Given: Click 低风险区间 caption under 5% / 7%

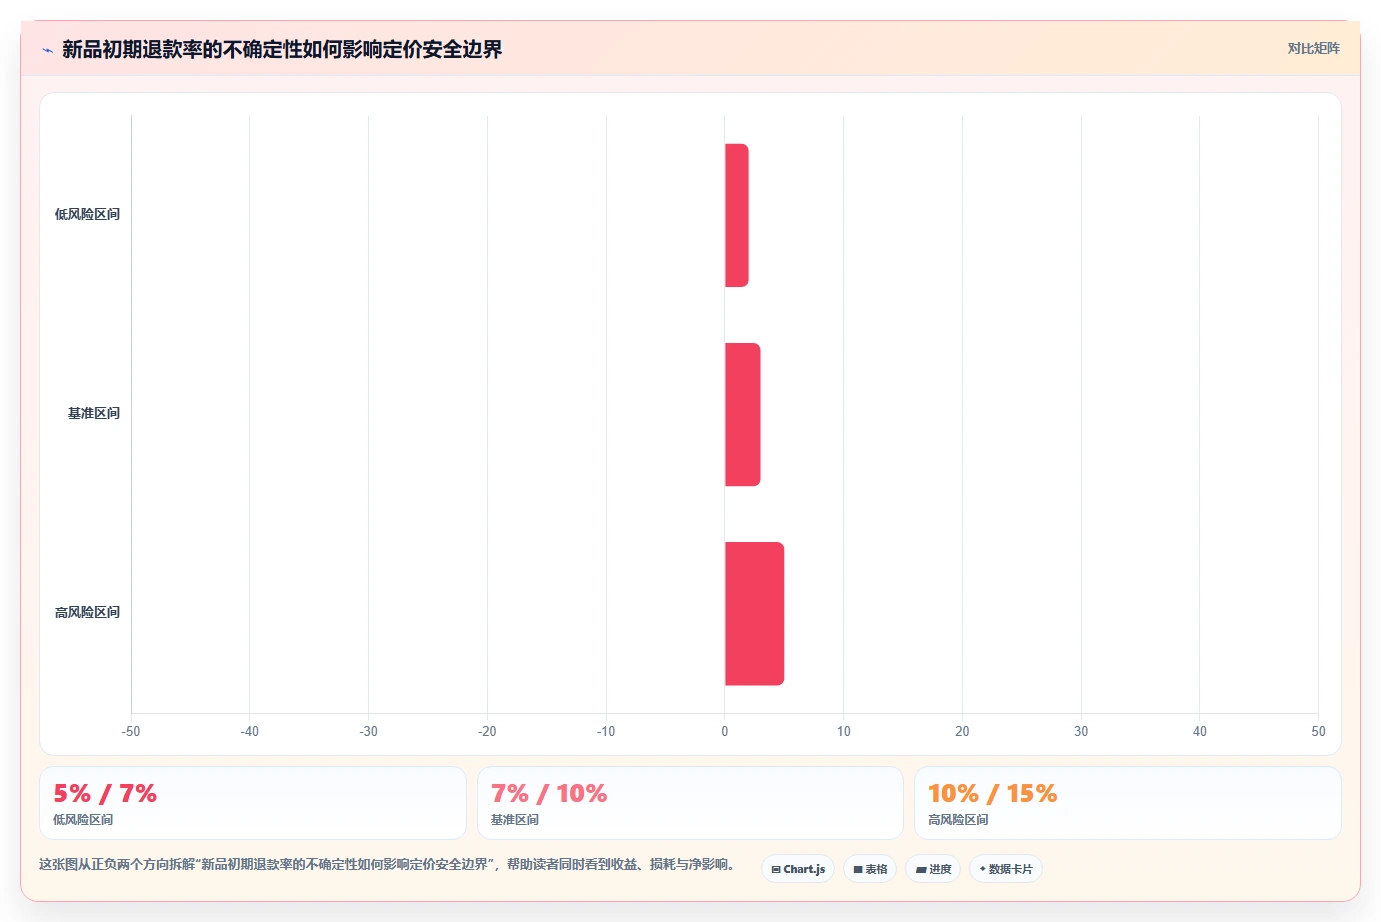Looking at the screenshot, I should click(x=83, y=820).
